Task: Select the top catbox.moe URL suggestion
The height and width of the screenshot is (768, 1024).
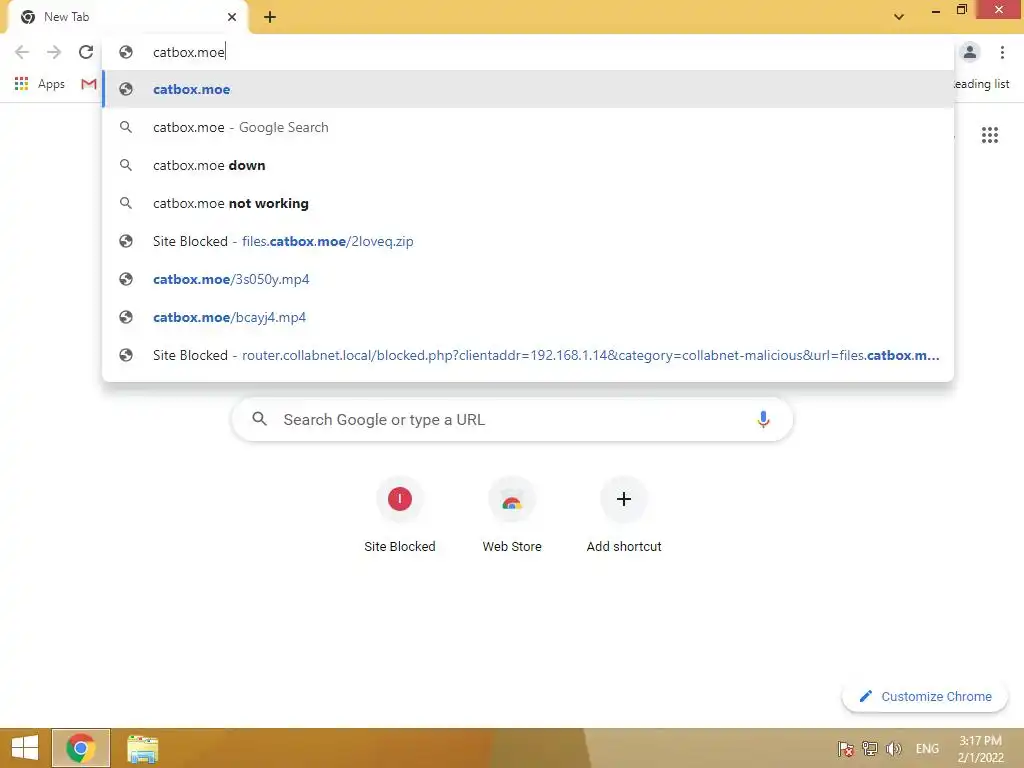Action: pyautogui.click(x=528, y=89)
